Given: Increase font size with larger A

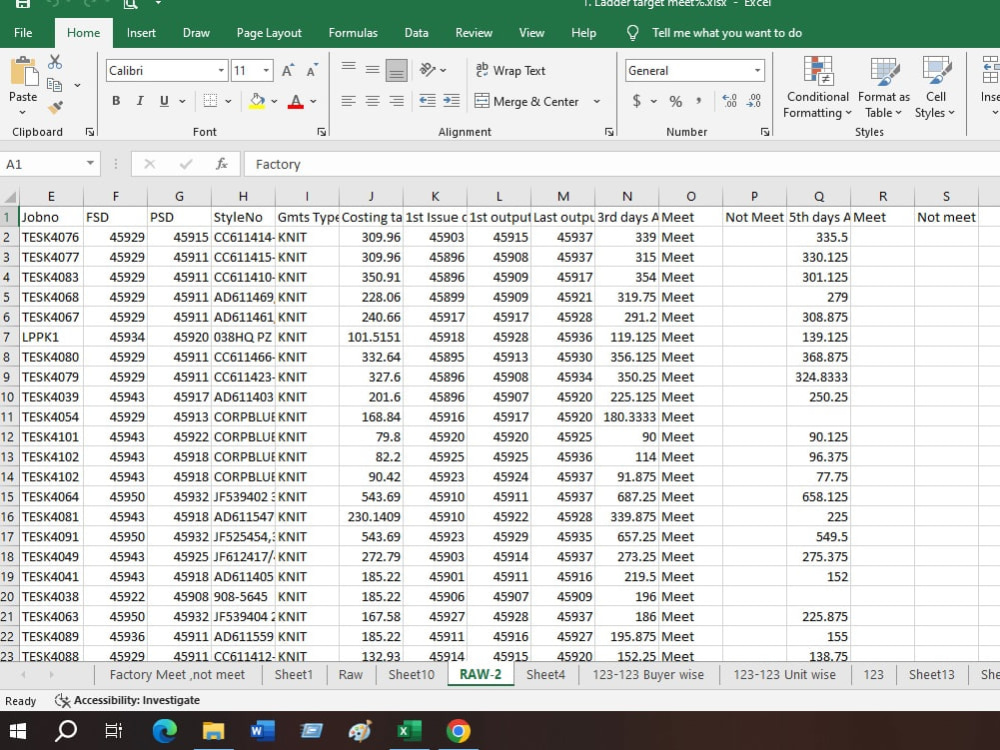Looking at the screenshot, I should (x=288, y=70).
